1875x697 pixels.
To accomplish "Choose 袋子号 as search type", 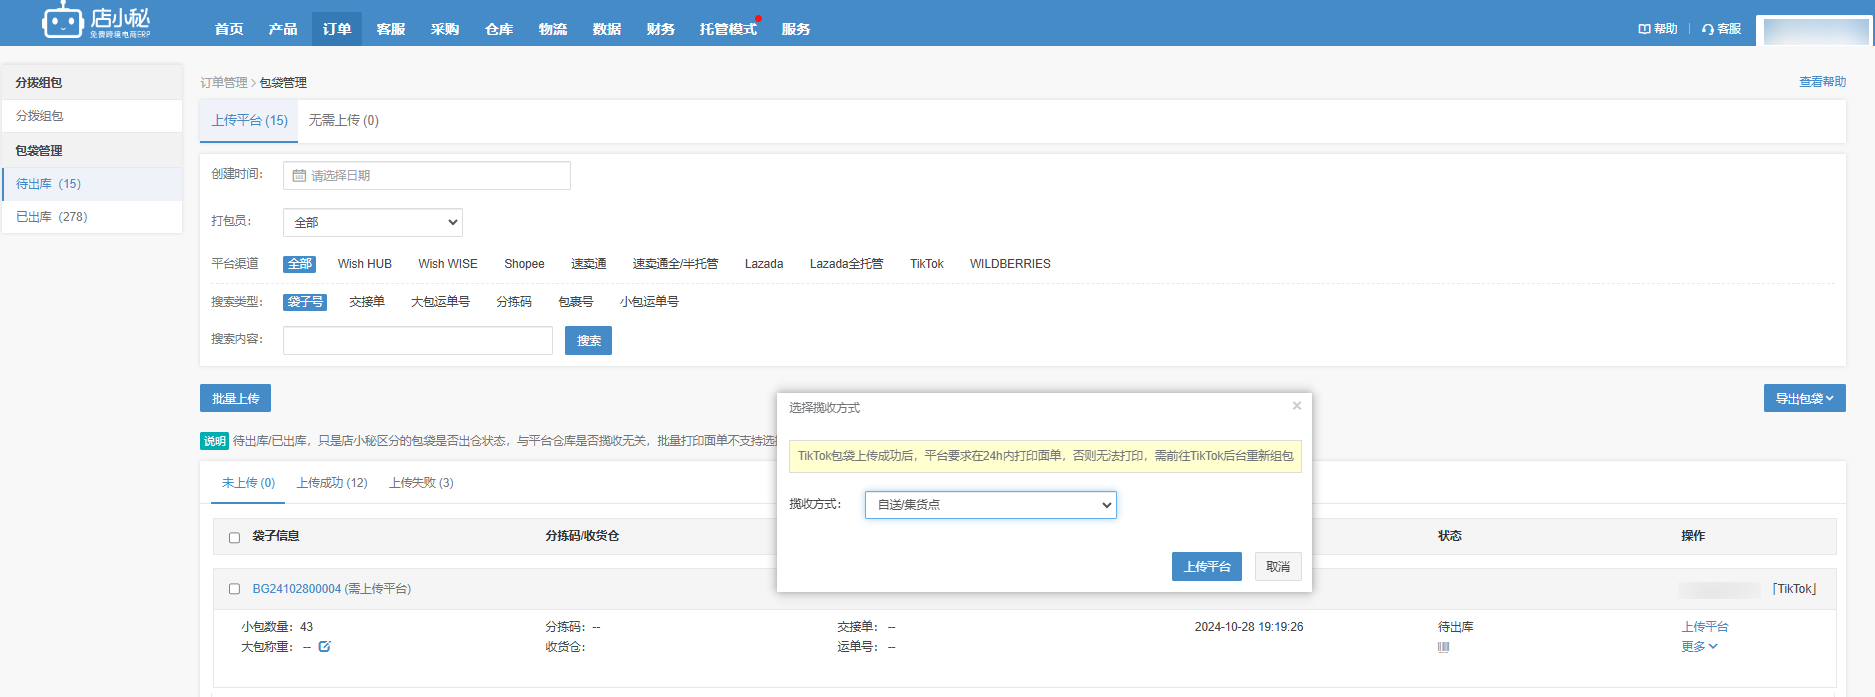I will pos(305,302).
